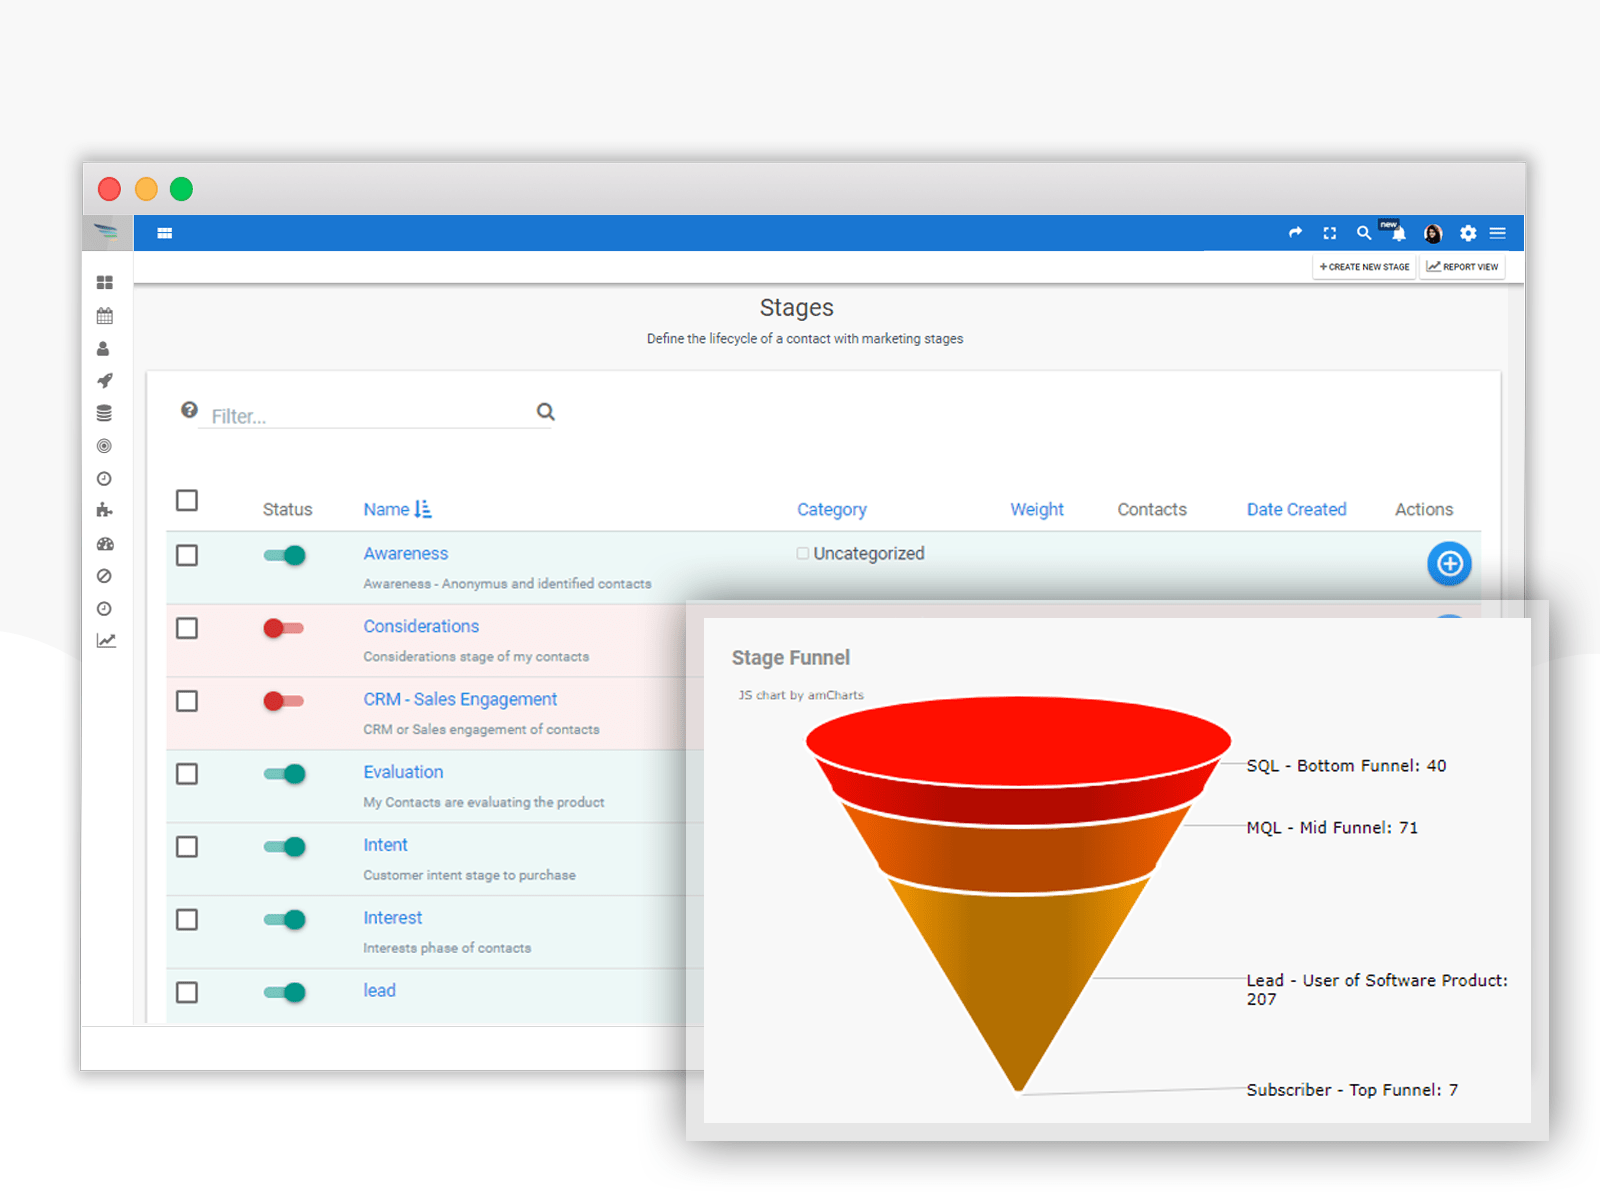Open the contacts person icon in sidebar
This screenshot has height=1200, width=1600.
click(103, 349)
